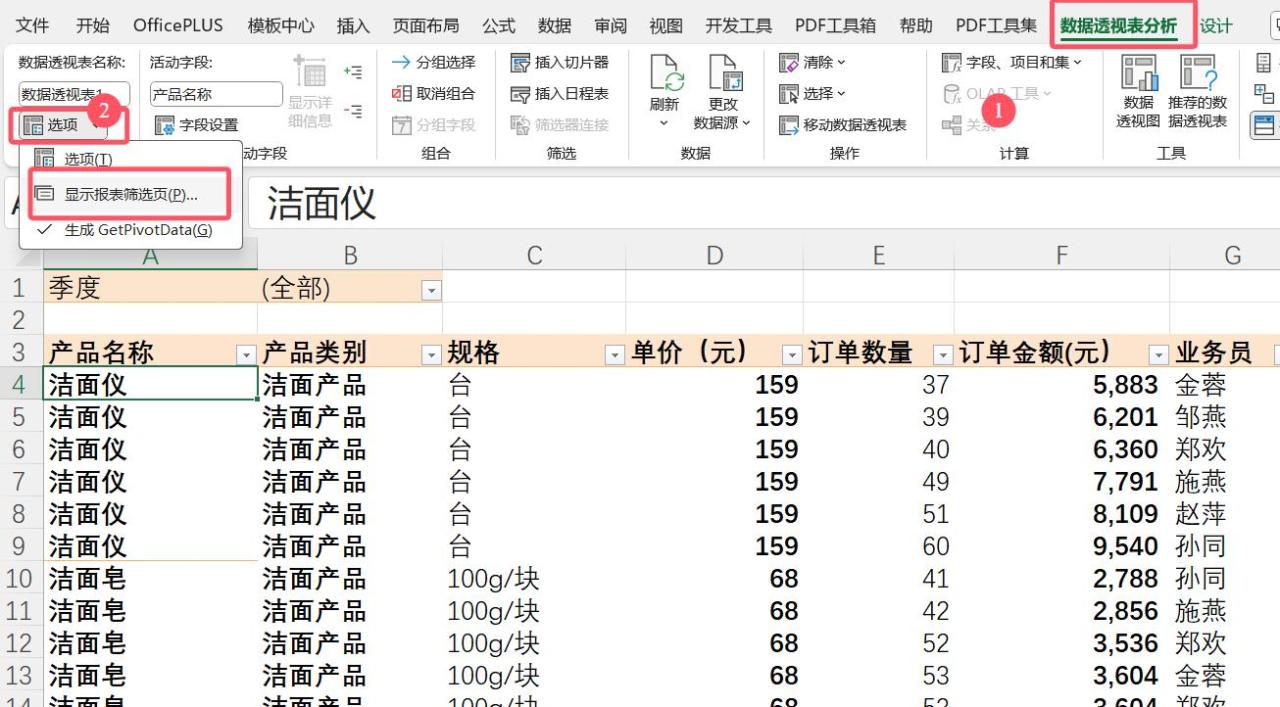The width and height of the screenshot is (1280, 707).
Task: Switch to the 插入 tab
Action: [353, 26]
